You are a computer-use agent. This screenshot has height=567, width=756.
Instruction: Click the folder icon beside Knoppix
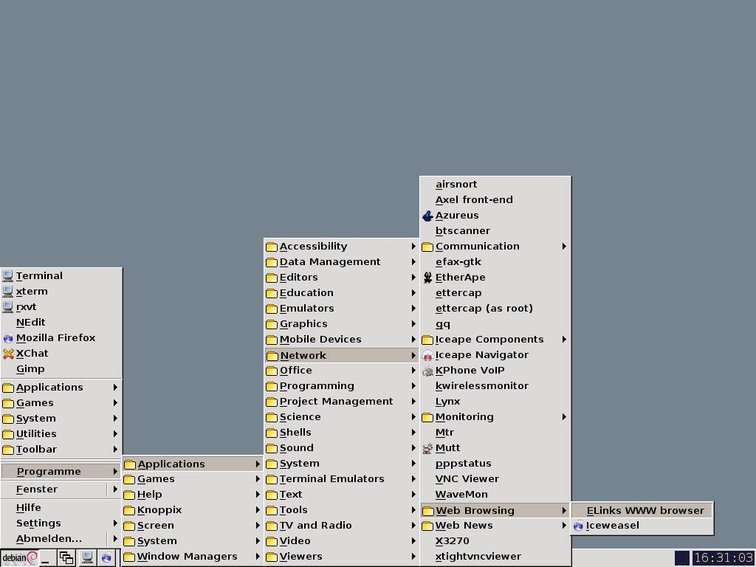click(129, 511)
